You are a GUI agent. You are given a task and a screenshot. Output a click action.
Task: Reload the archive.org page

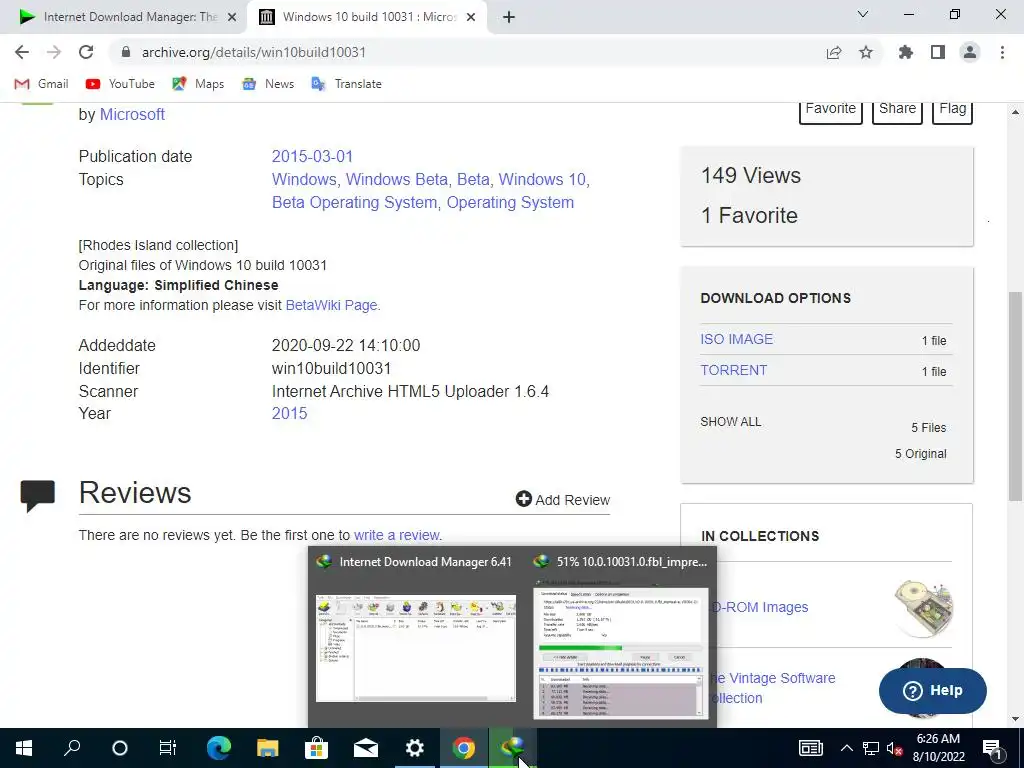(x=86, y=52)
